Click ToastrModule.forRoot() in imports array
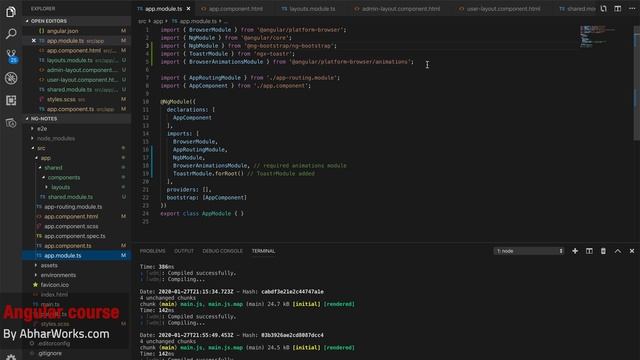Viewport: 640px width, 360px height. pos(208,173)
